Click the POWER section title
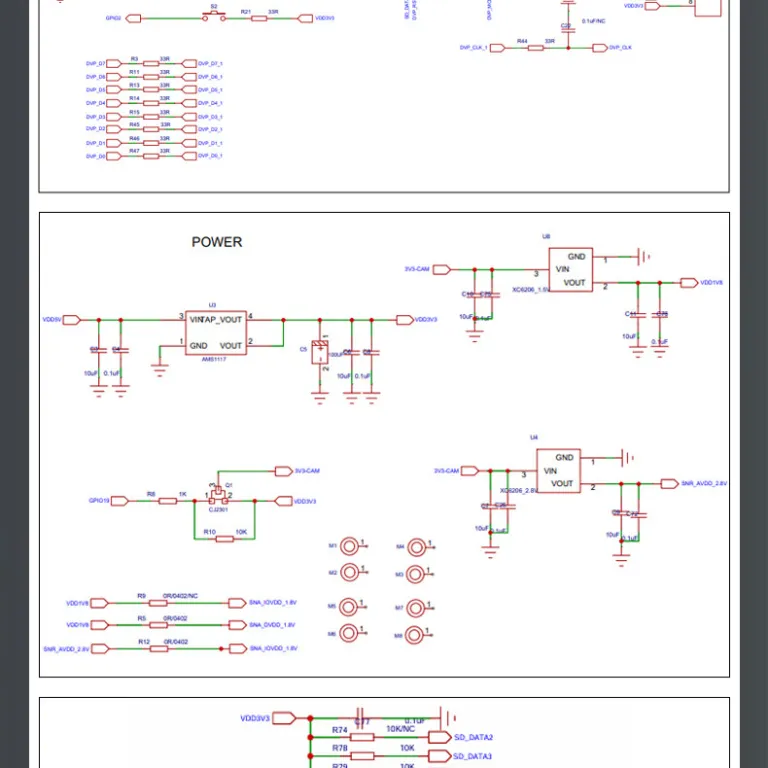 (x=216, y=242)
